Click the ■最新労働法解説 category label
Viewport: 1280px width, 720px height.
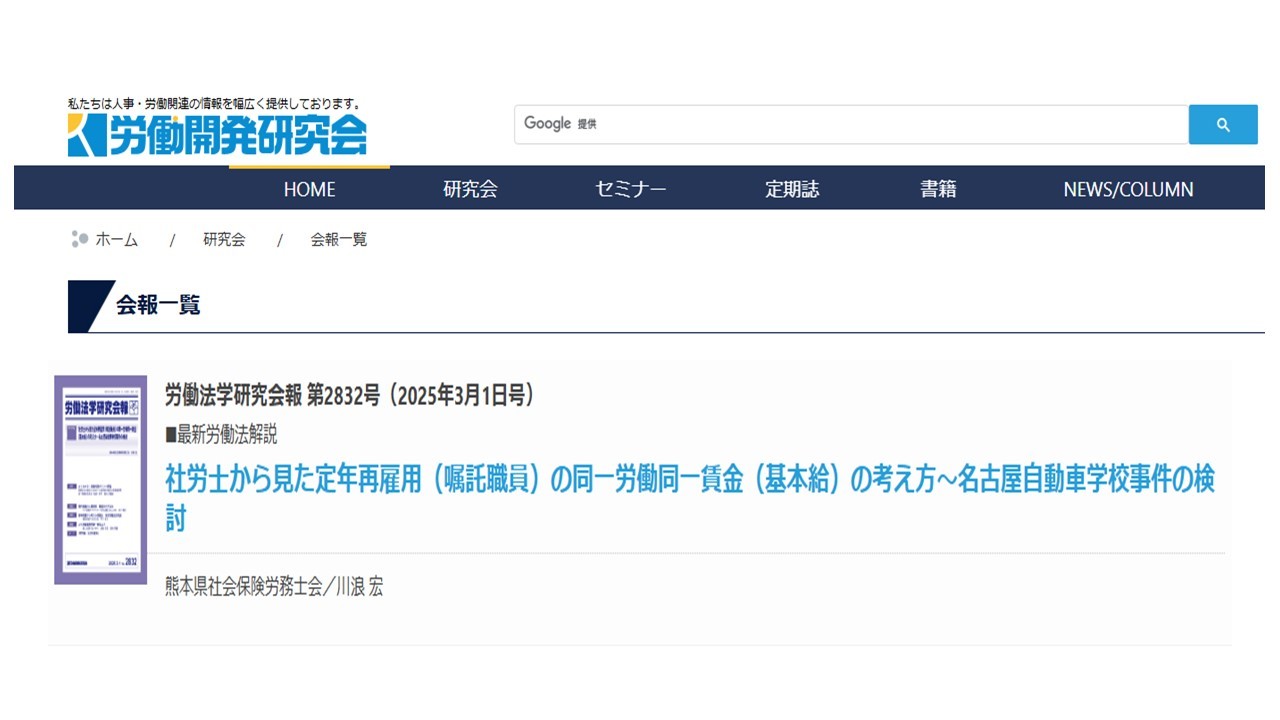[221, 435]
